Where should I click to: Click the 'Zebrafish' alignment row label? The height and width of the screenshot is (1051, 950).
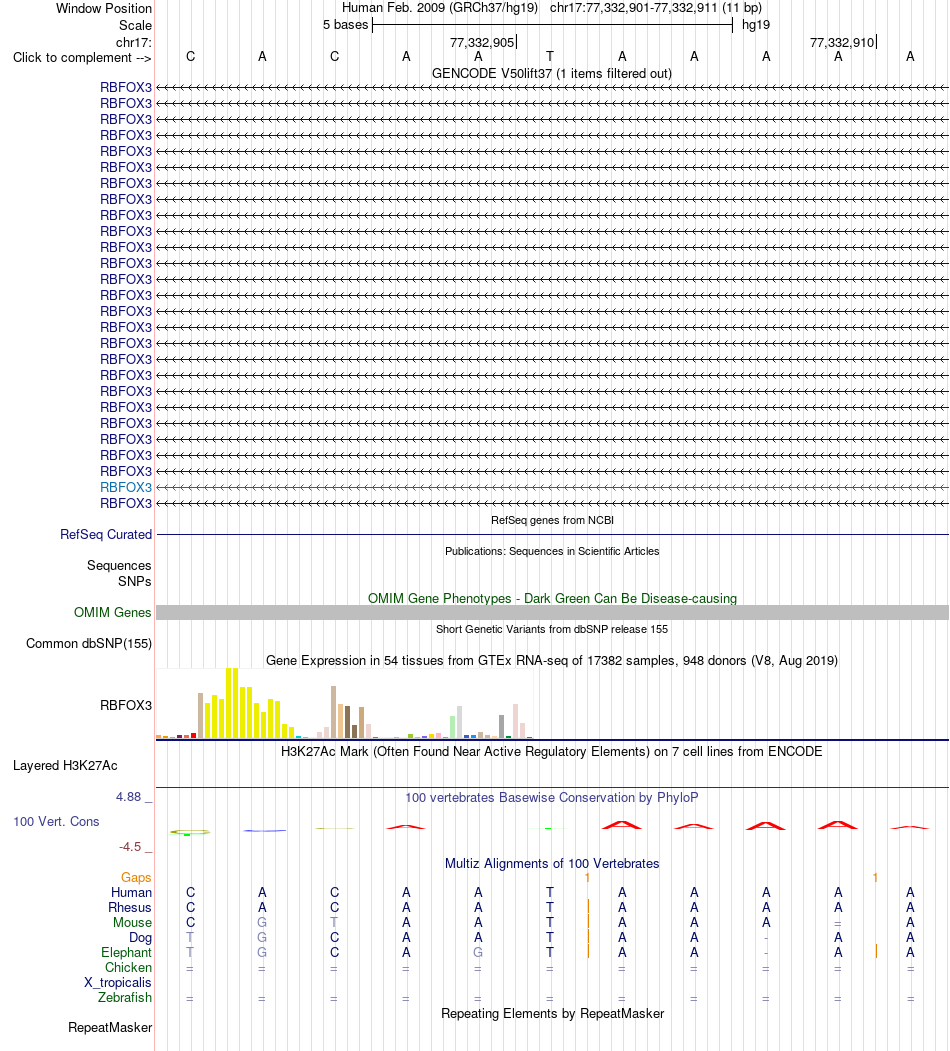(125, 997)
